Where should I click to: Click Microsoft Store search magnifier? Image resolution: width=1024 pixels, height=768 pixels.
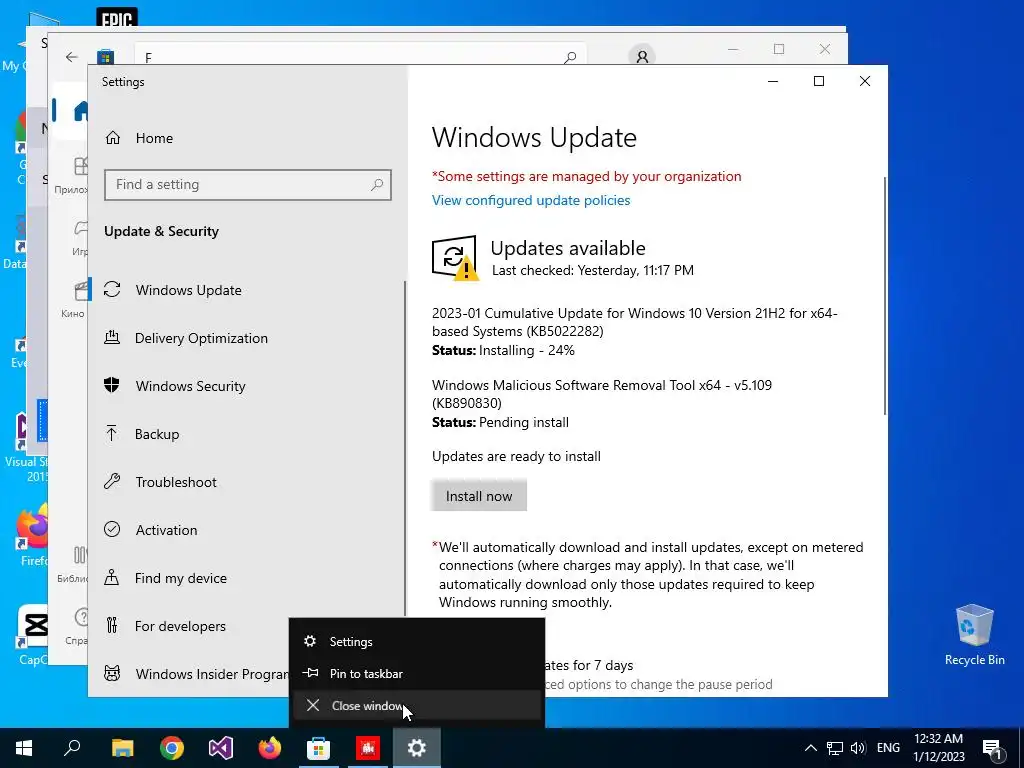[570, 57]
